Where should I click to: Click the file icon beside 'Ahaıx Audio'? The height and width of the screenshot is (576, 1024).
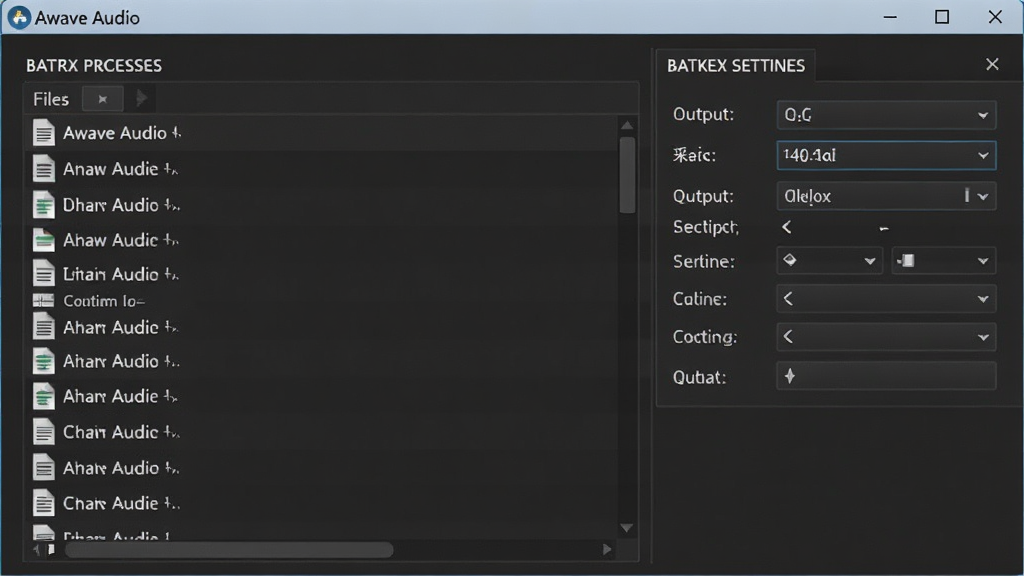pos(44,468)
